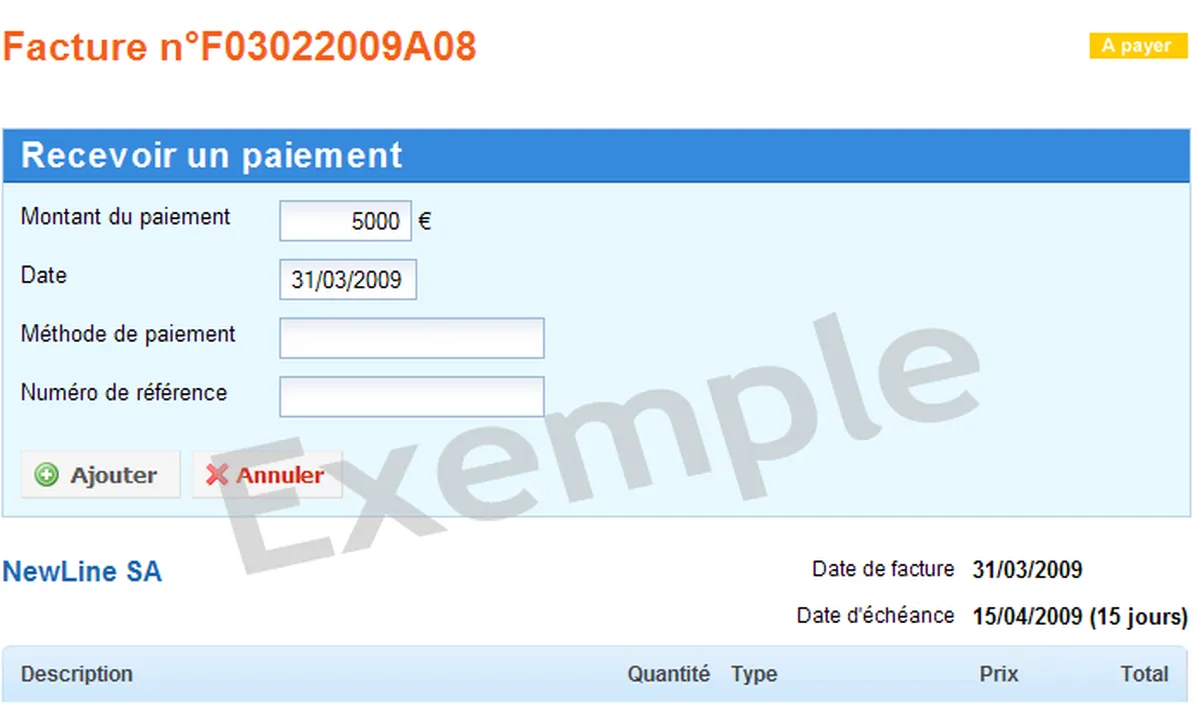Open the NewLine SA client link

[x=82, y=572]
